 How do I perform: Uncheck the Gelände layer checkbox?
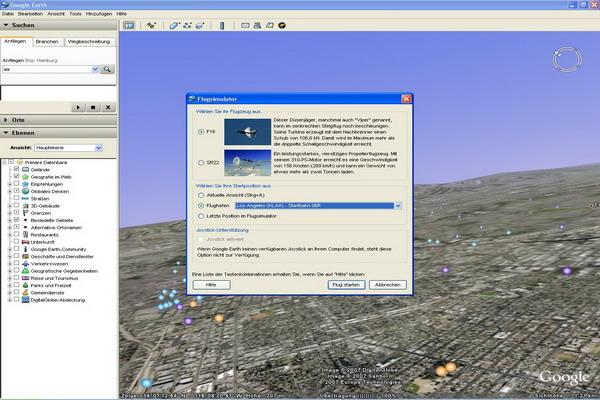tap(16, 169)
